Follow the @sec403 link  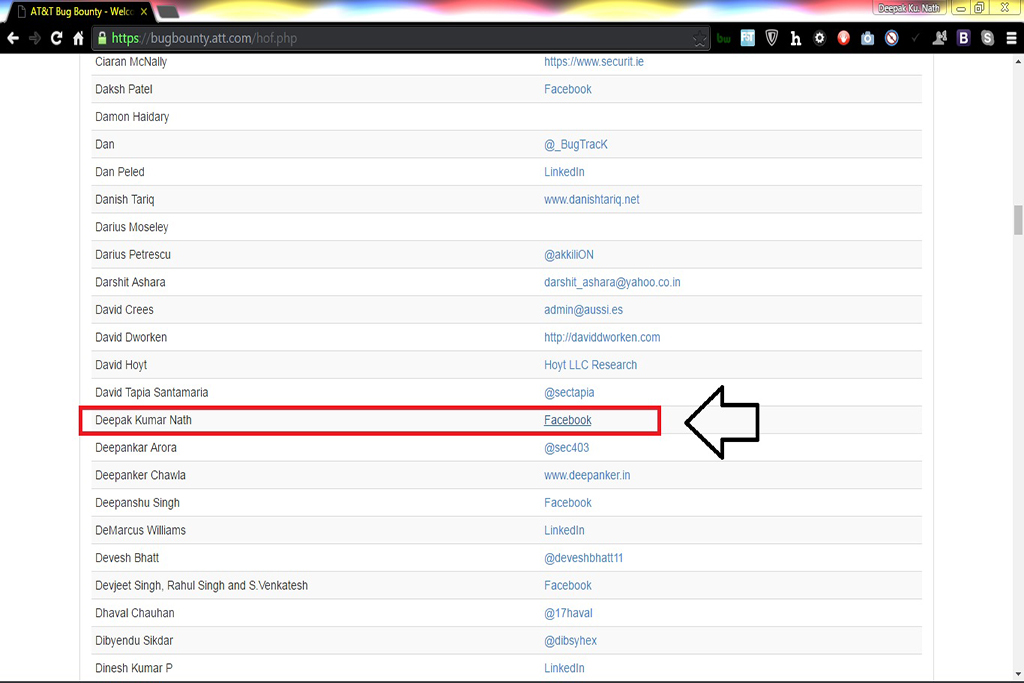click(566, 447)
